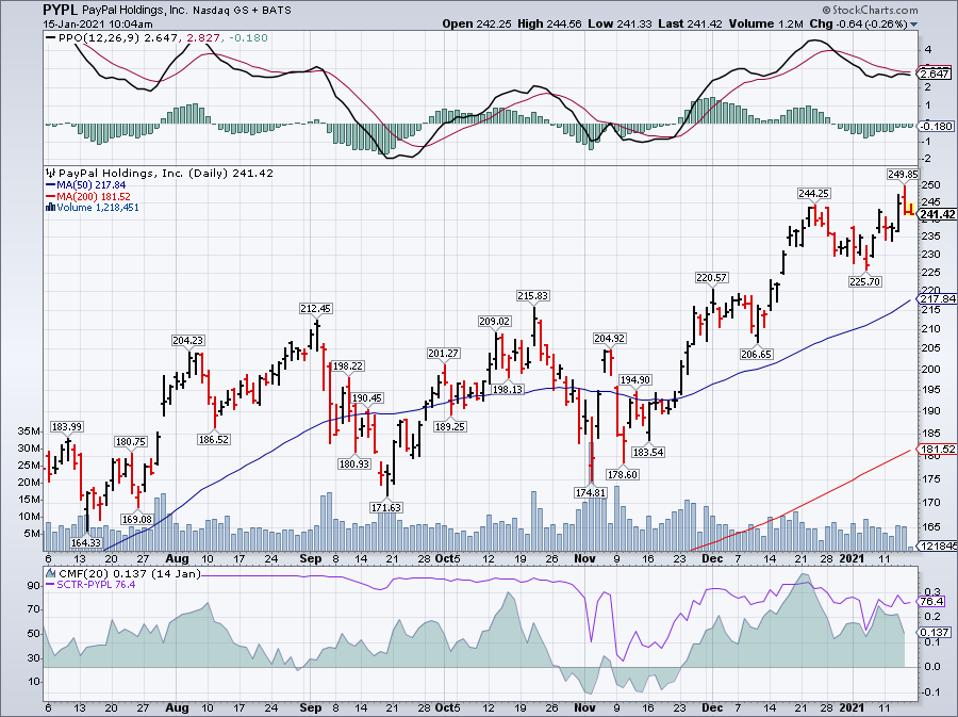Click the "High 244.56" quote value
The width and height of the screenshot is (958, 717).
(x=549, y=24)
